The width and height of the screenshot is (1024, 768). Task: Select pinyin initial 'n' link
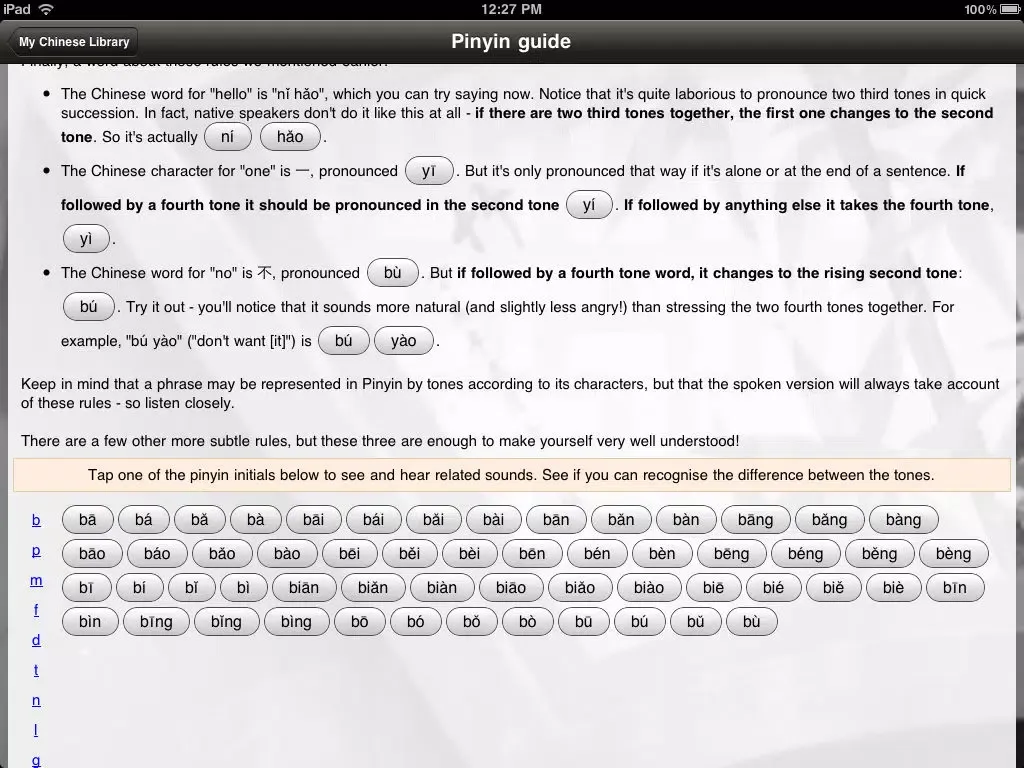pos(36,700)
